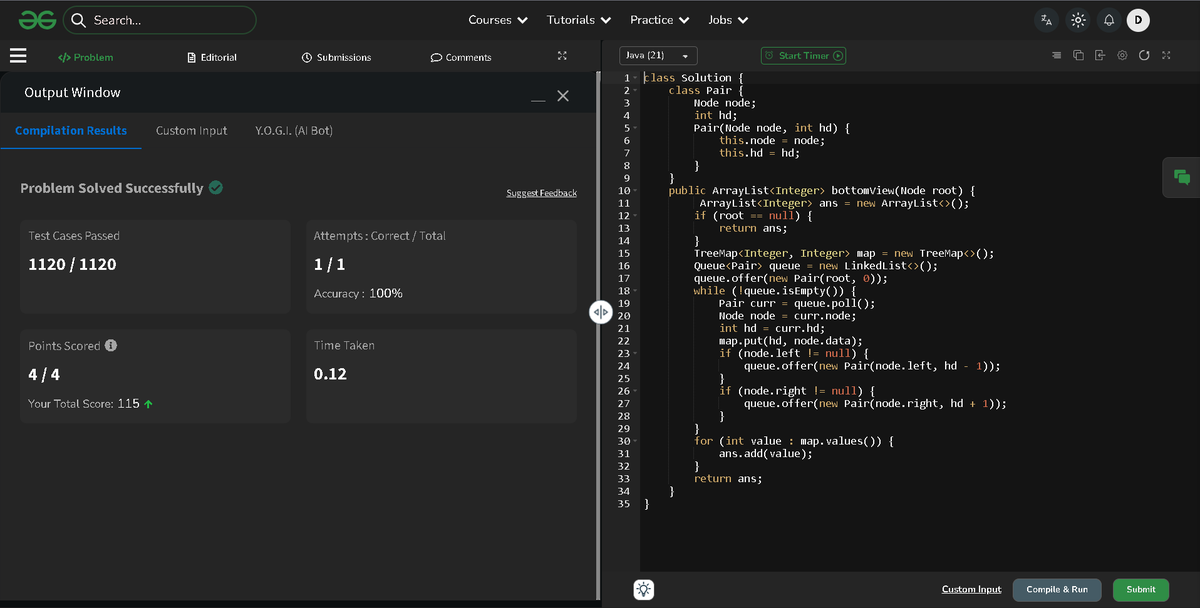Open the notifications bell
1200x608 pixels.
[x=1108, y=20]
